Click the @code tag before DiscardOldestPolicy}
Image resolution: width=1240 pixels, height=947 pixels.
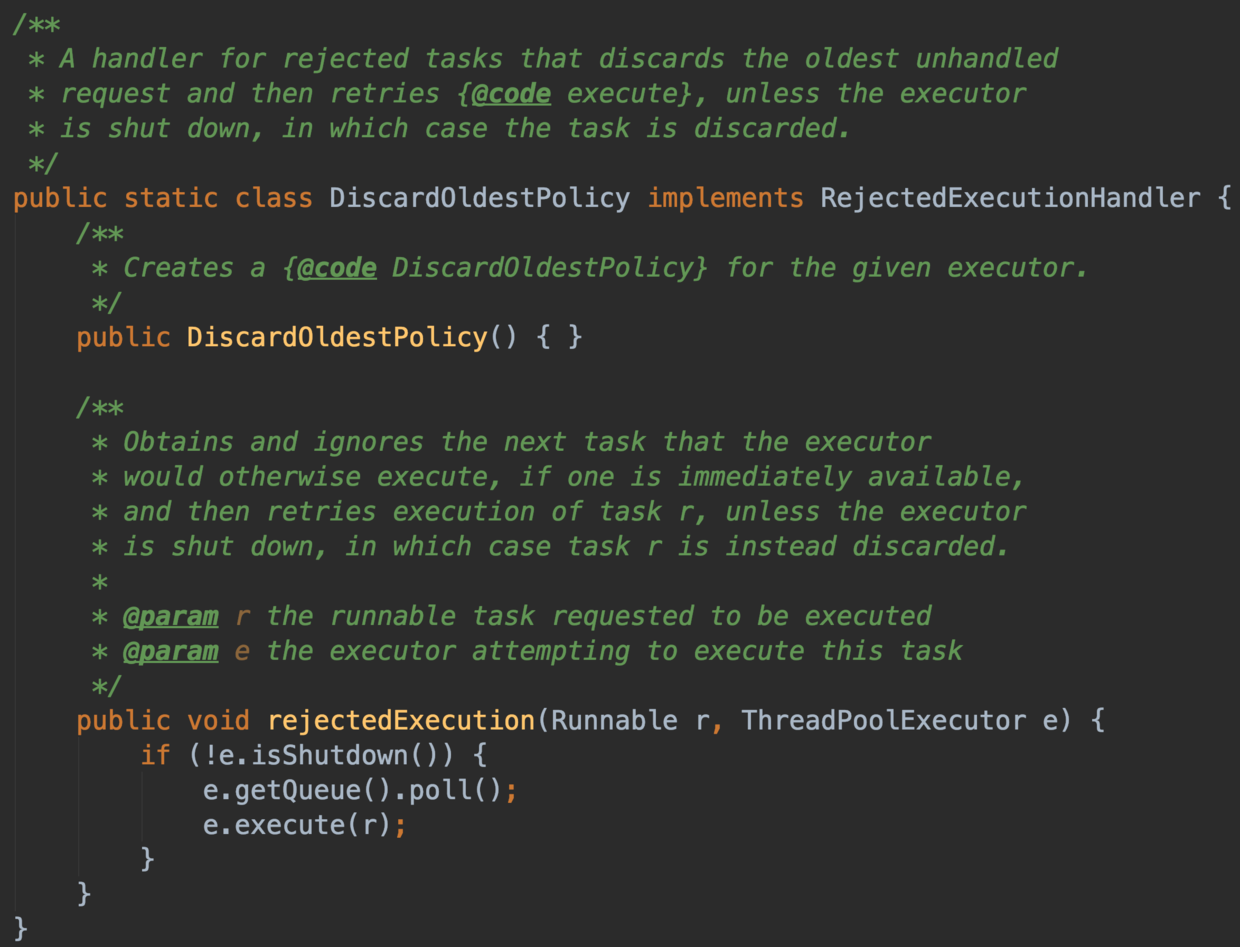coord(338,268)
